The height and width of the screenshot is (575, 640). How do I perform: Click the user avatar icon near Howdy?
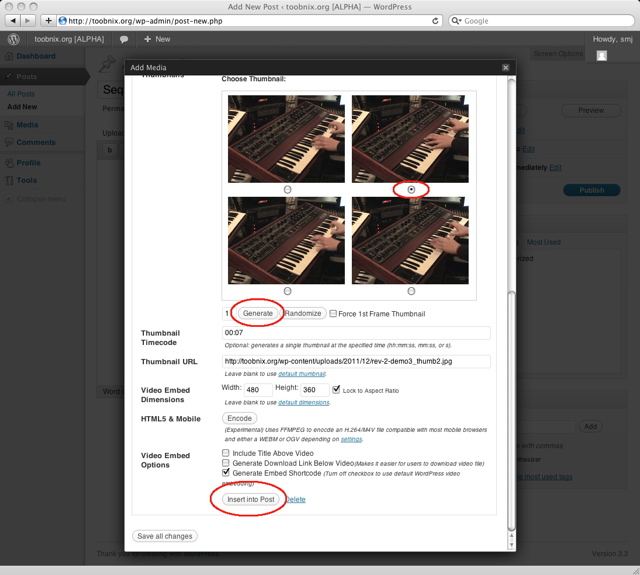(x=602, y=56)
